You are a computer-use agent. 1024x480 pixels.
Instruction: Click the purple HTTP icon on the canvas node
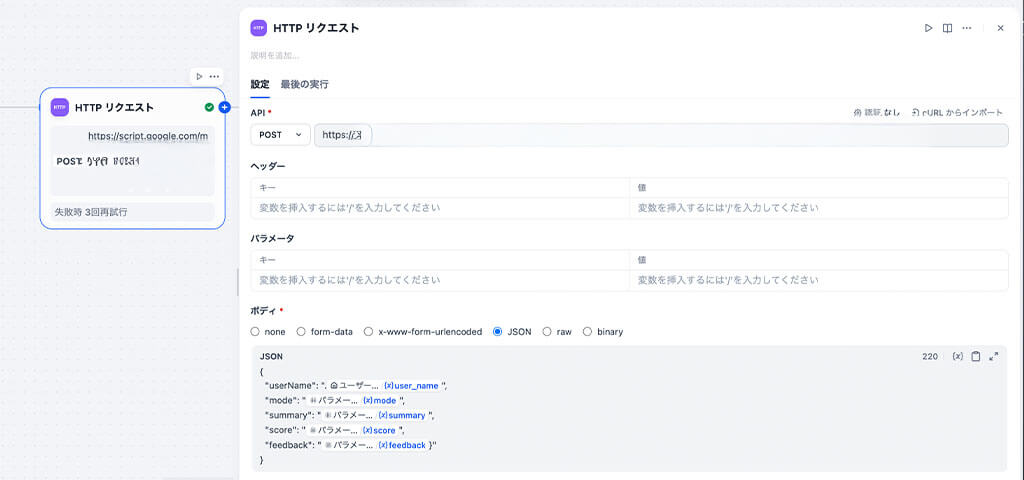click(59, 108)
